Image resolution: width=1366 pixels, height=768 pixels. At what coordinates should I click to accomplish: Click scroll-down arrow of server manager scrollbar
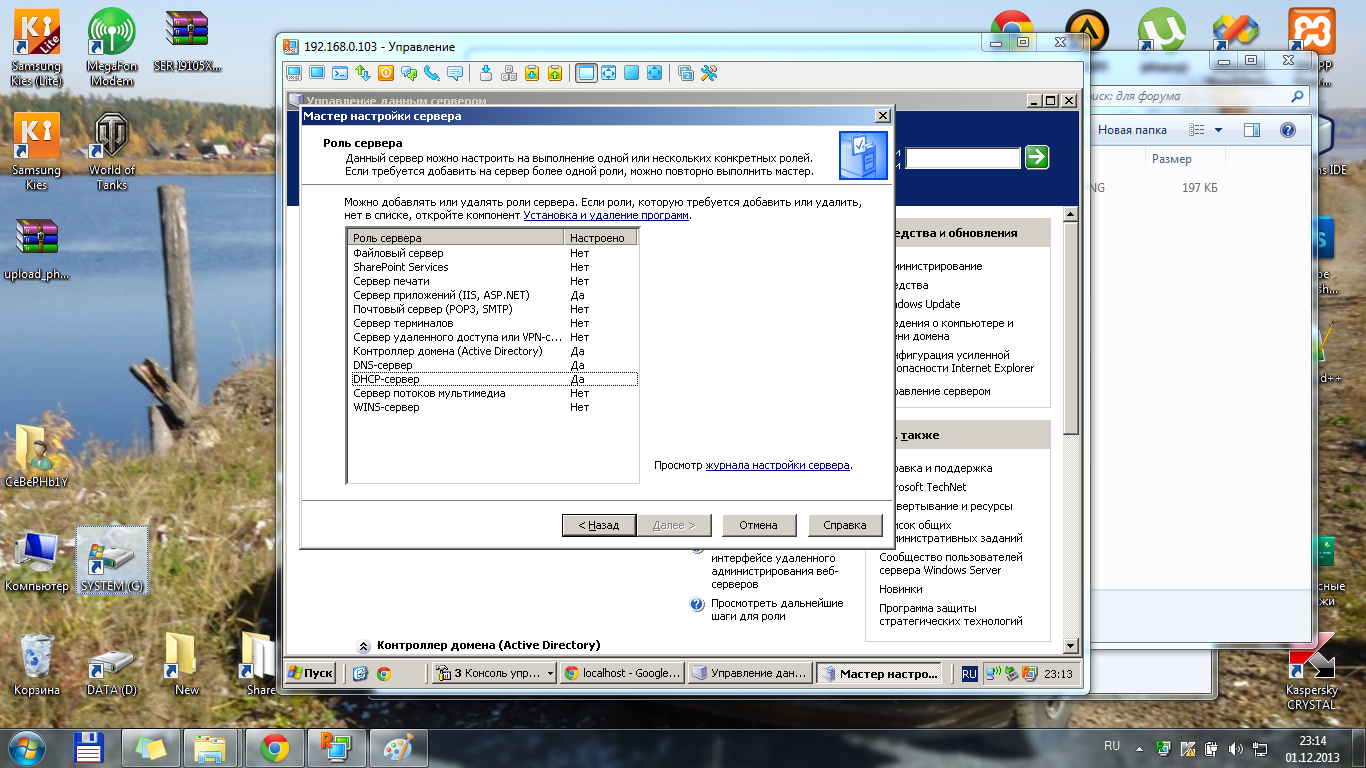(1070, 647)
